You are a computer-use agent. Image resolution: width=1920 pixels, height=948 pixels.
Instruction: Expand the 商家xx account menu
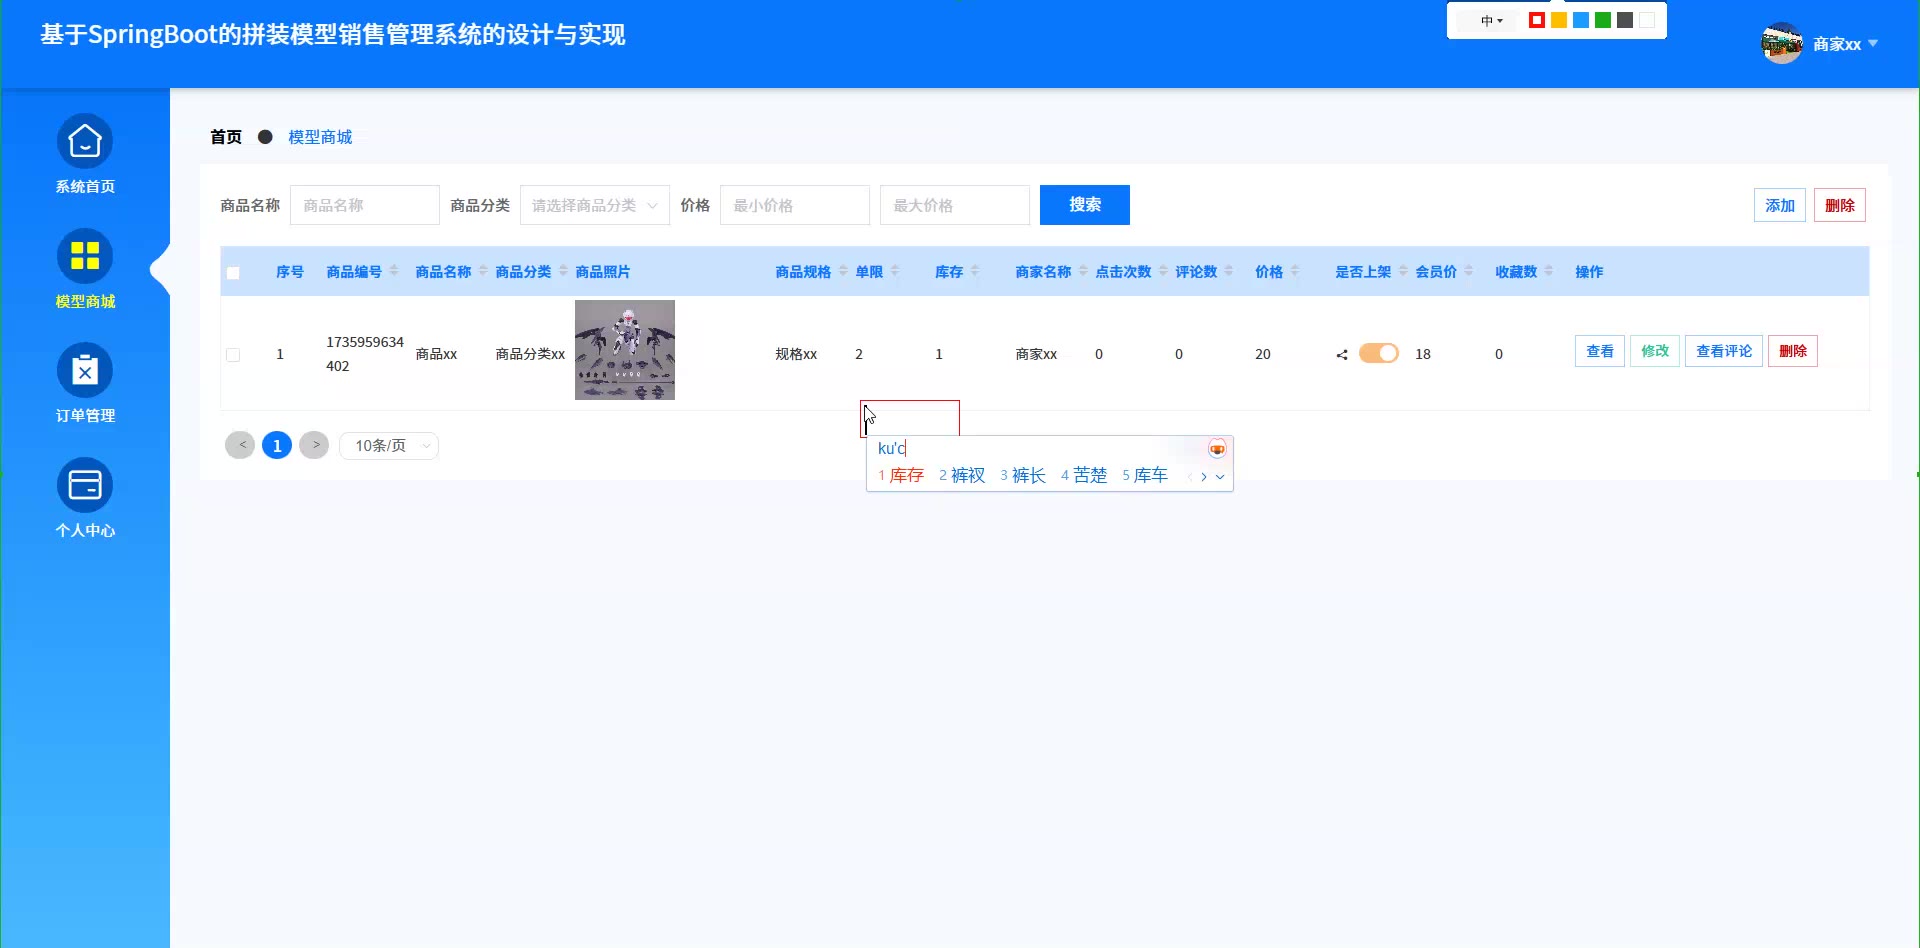pos(1845,44)
